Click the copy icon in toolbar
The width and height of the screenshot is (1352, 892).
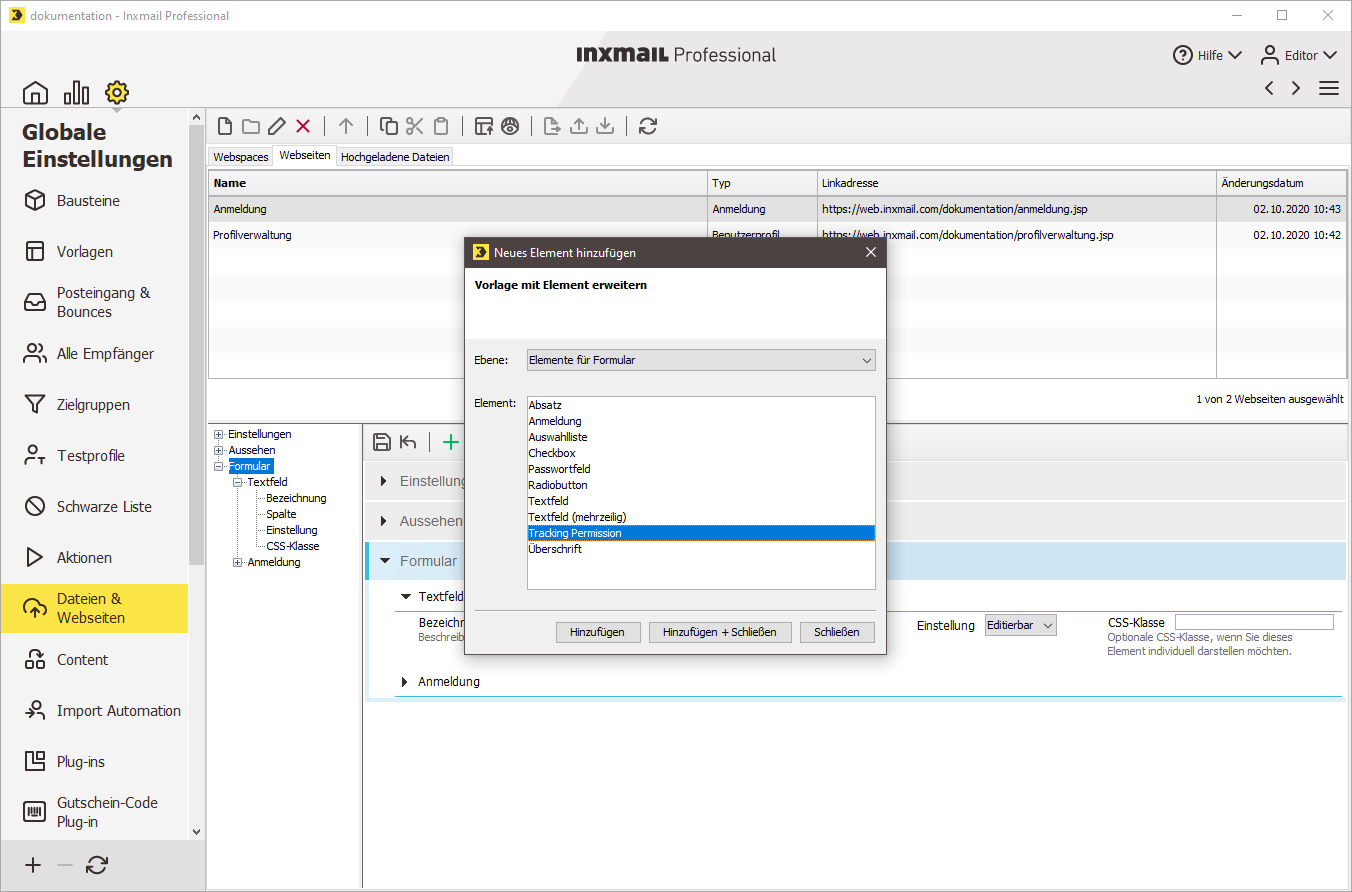tap(389, 126)
